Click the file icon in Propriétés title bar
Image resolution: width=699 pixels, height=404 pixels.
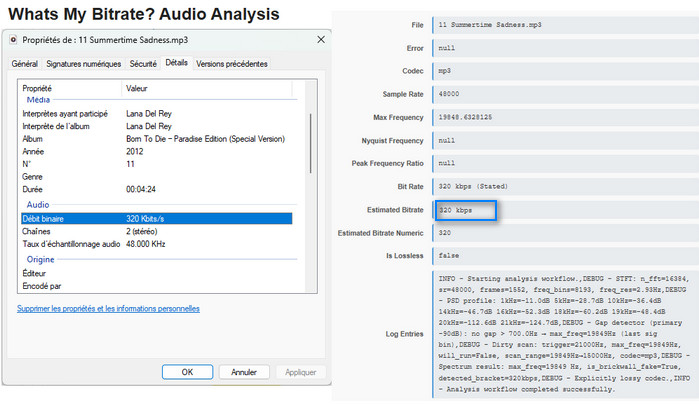[13, 40]
